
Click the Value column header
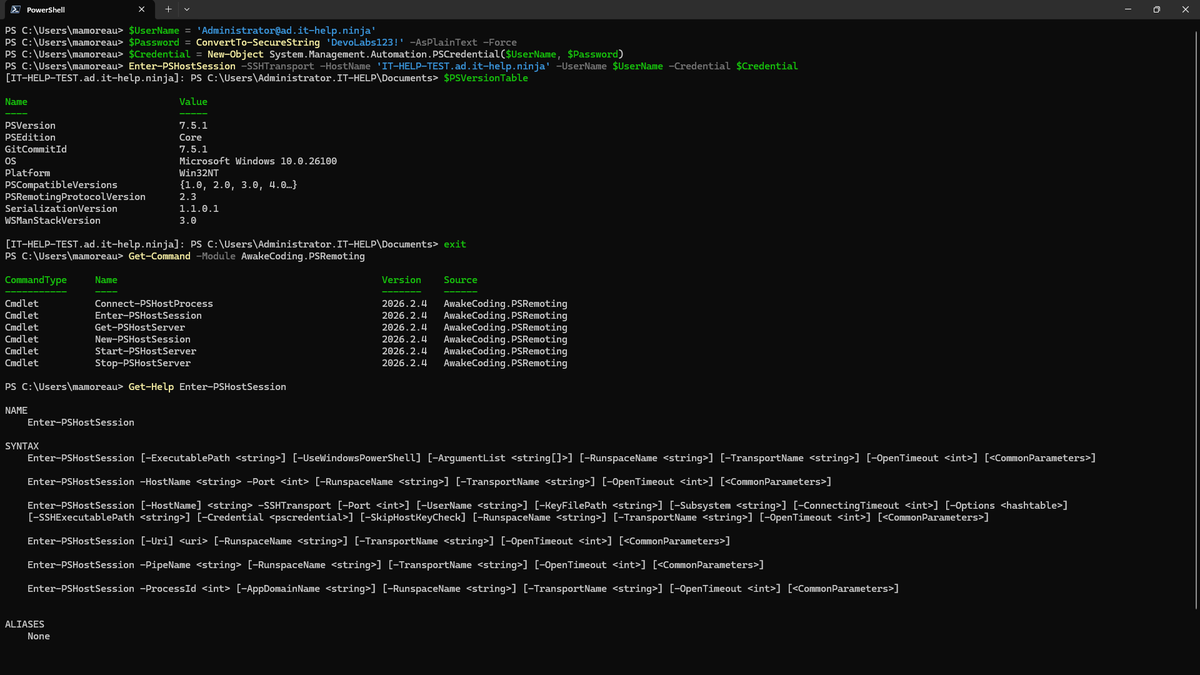click(x=193, y=102)
